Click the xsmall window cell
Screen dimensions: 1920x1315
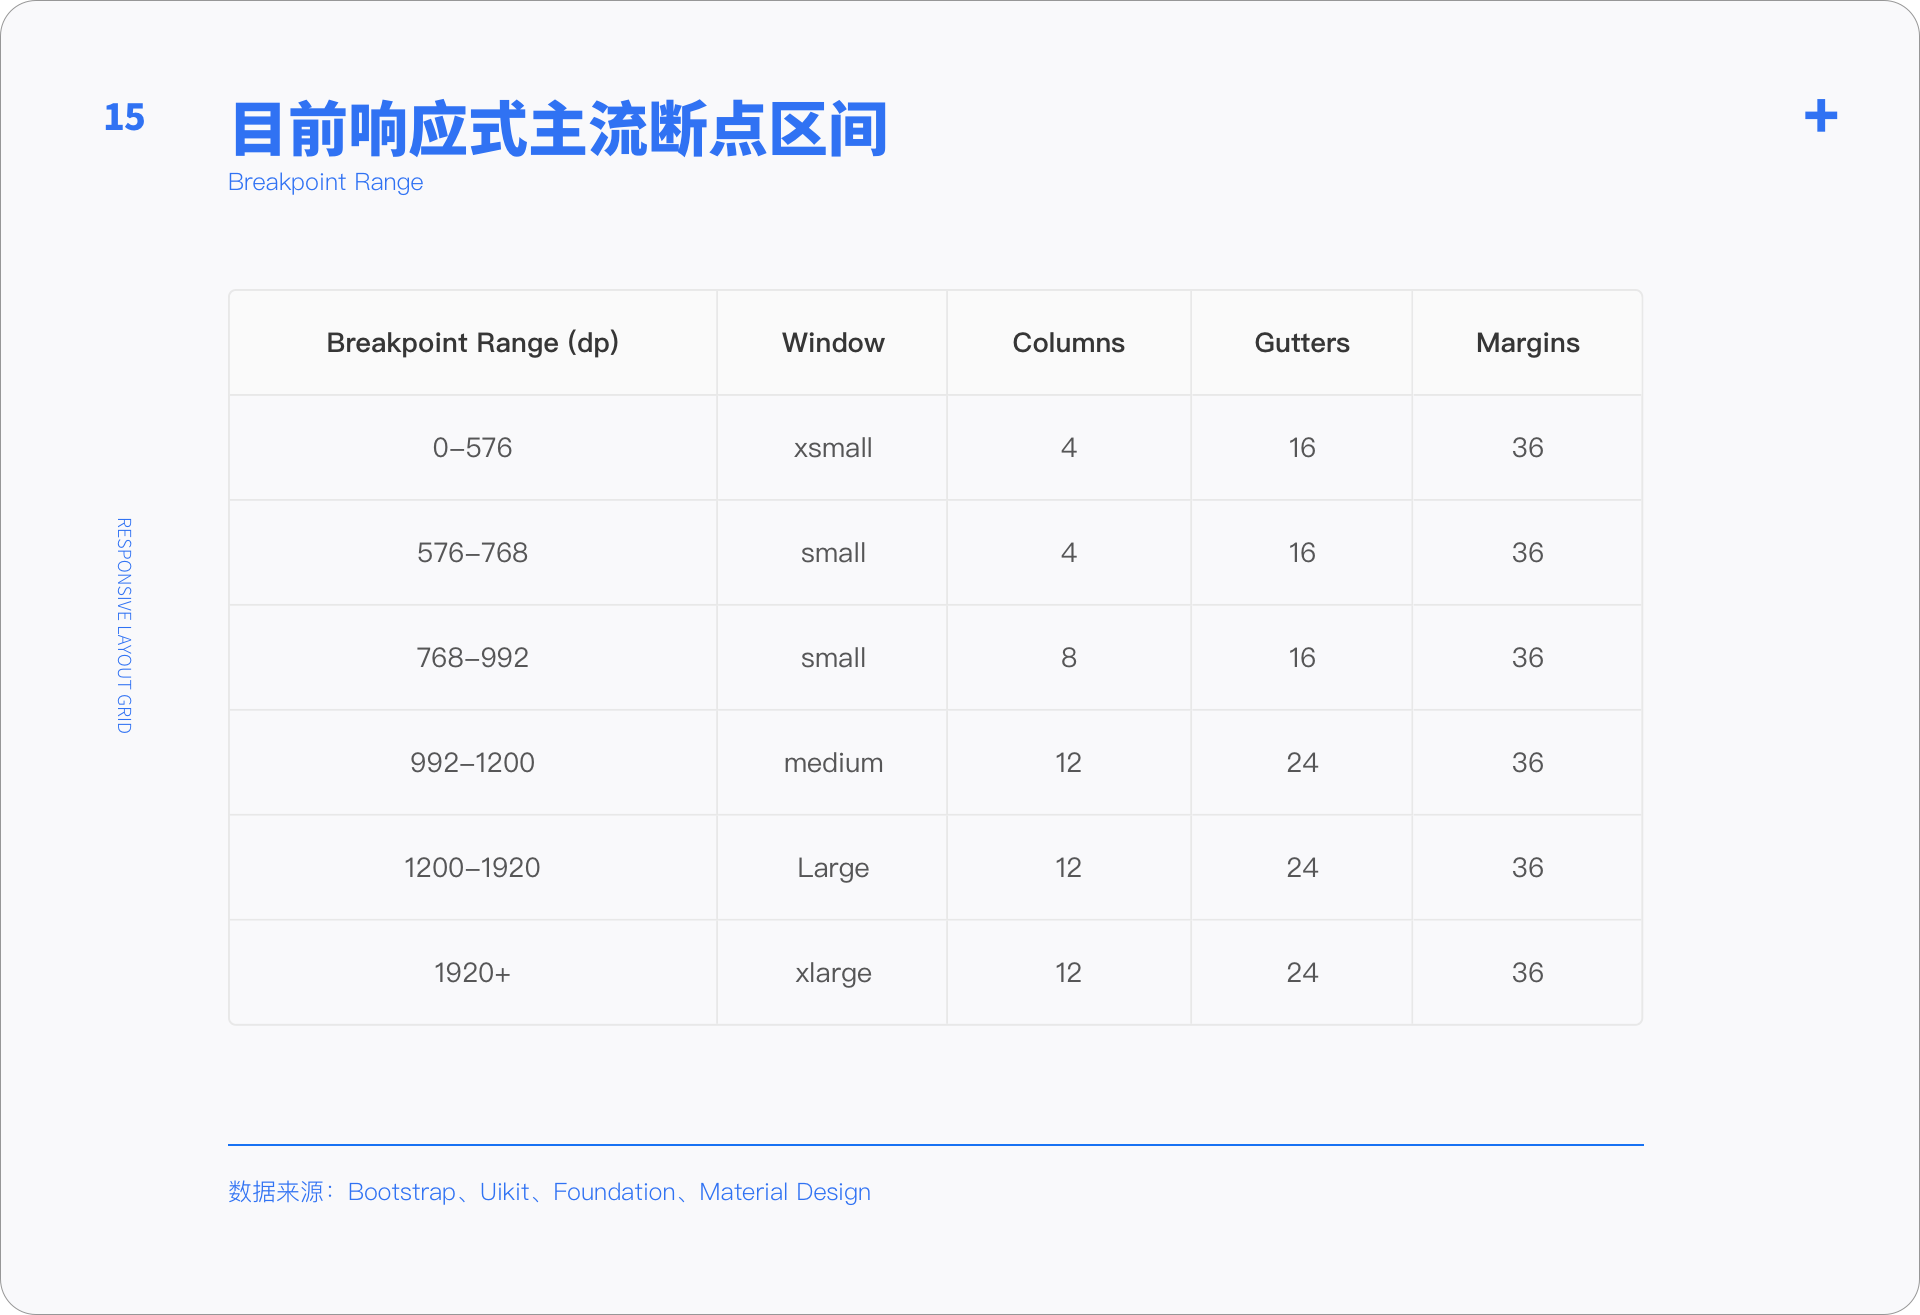pyautogui.click(x=832, y=448)
